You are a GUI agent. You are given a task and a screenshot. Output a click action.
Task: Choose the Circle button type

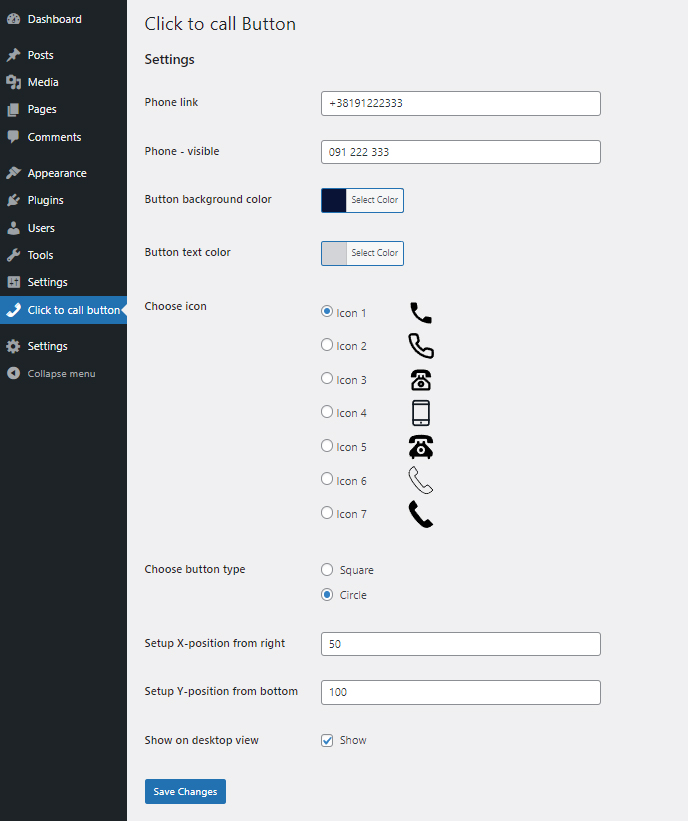coord(327,595)
